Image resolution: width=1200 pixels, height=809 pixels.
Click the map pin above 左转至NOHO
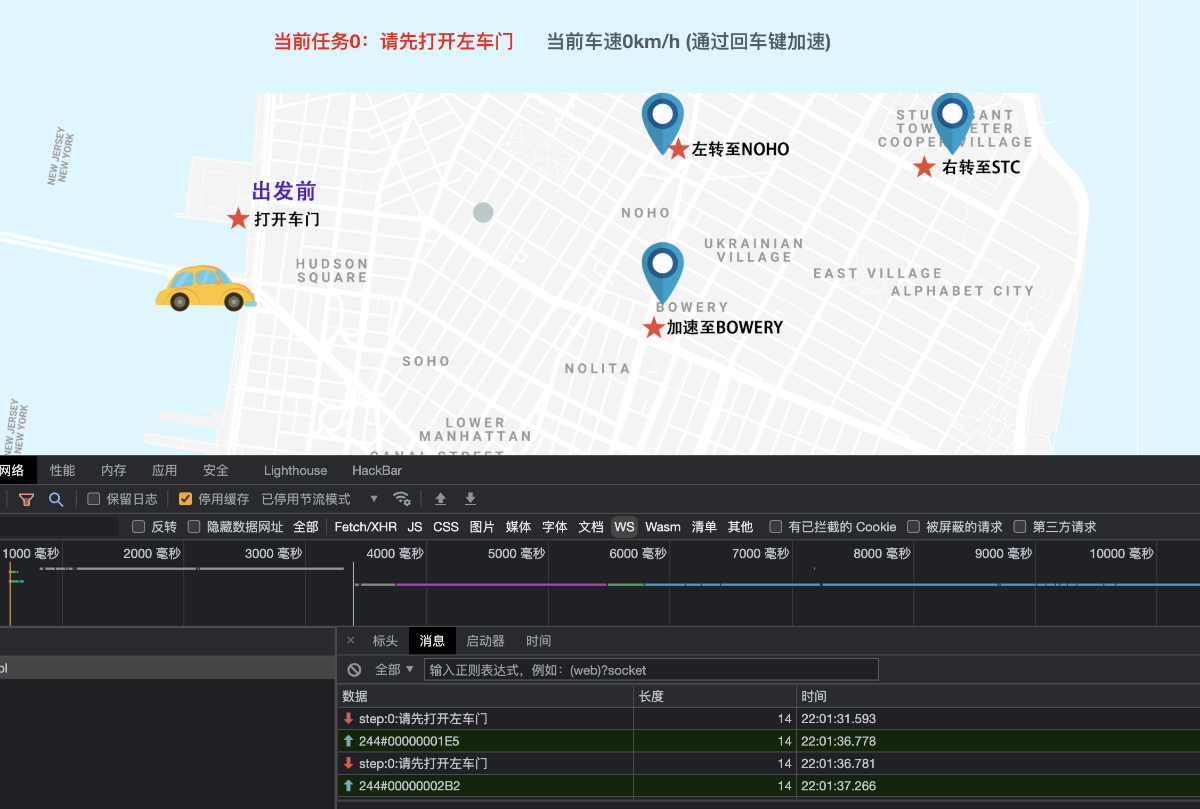click(662, 124)
